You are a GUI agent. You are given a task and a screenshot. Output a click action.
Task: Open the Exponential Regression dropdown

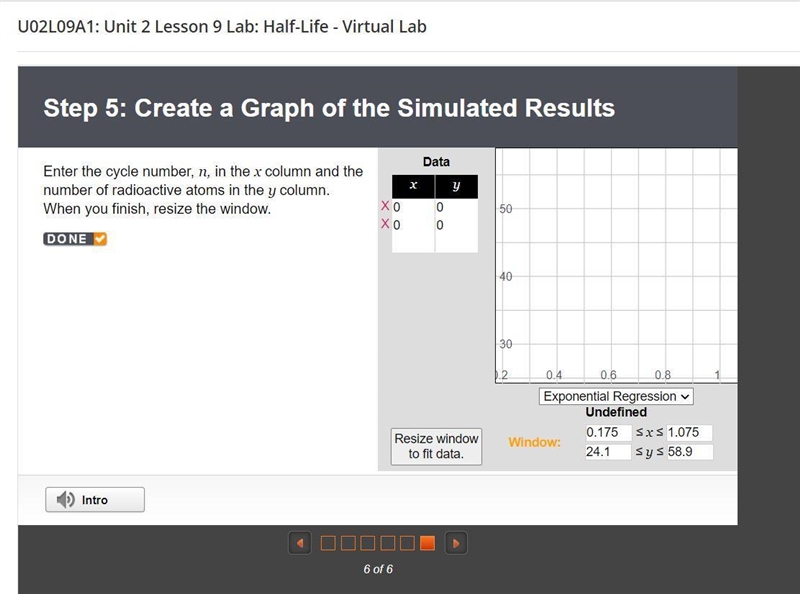tap(616, 396)
